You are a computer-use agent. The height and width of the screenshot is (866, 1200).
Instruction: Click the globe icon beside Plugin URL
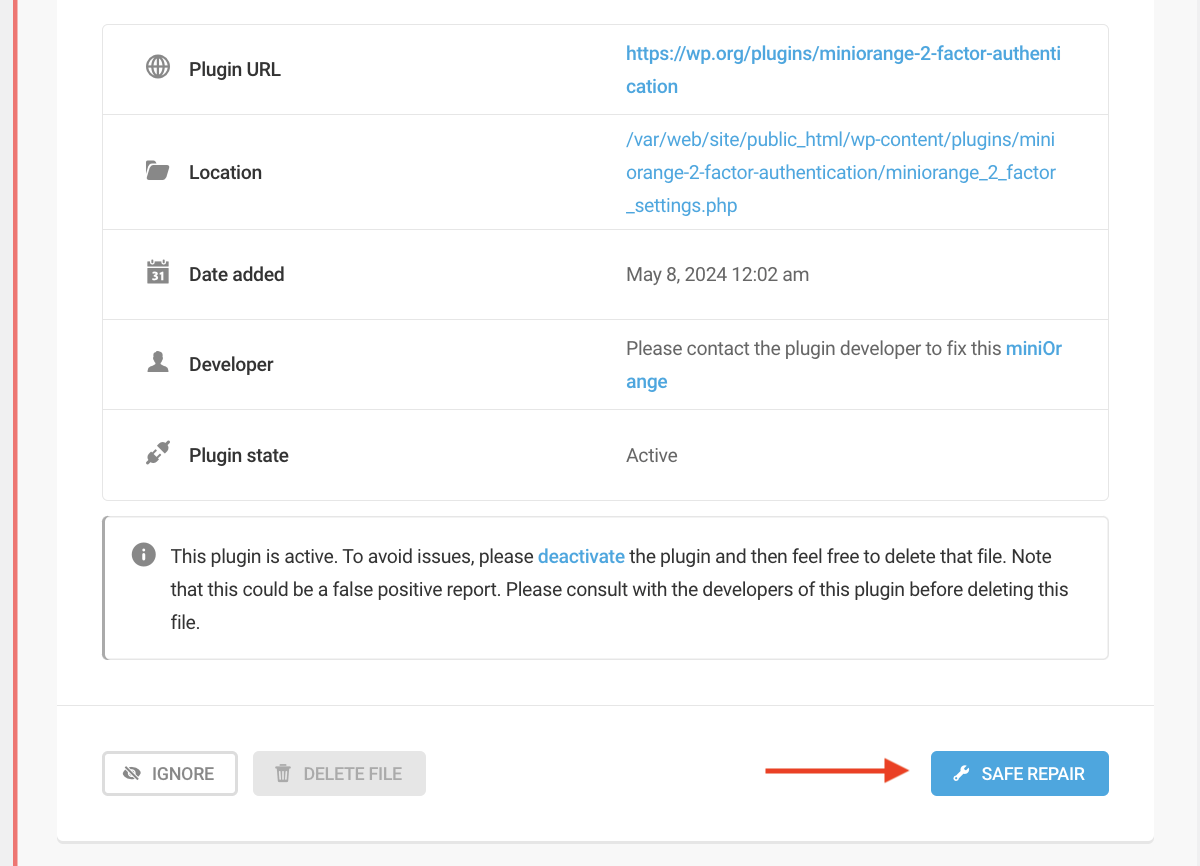[158, 68]
